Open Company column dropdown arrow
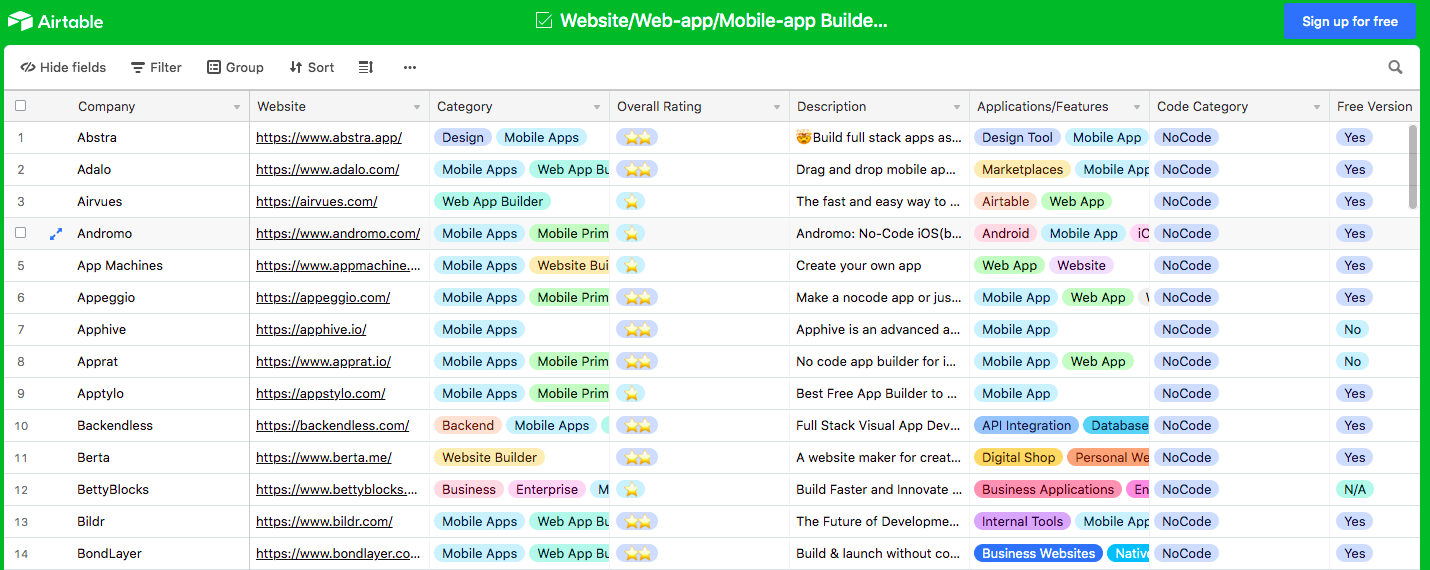1430x570 pixels. tap(237, 107)
